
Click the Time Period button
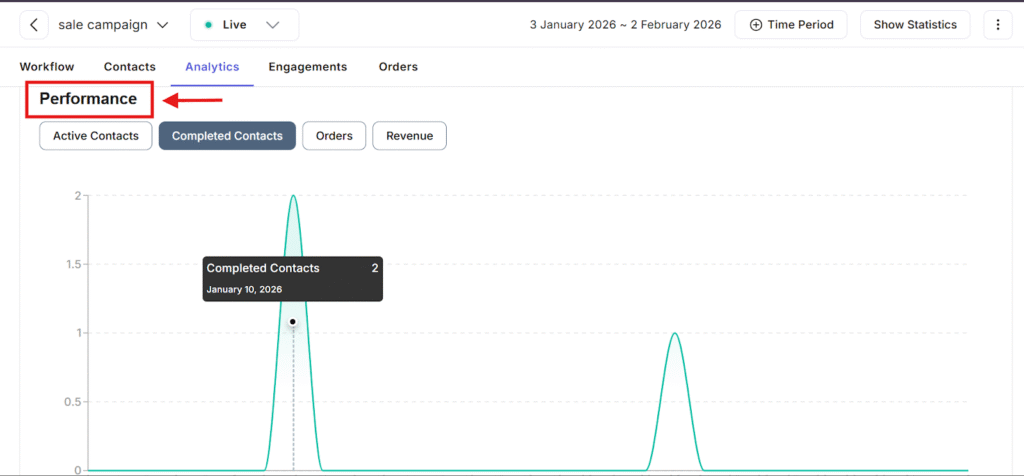(x=791, y=25)
